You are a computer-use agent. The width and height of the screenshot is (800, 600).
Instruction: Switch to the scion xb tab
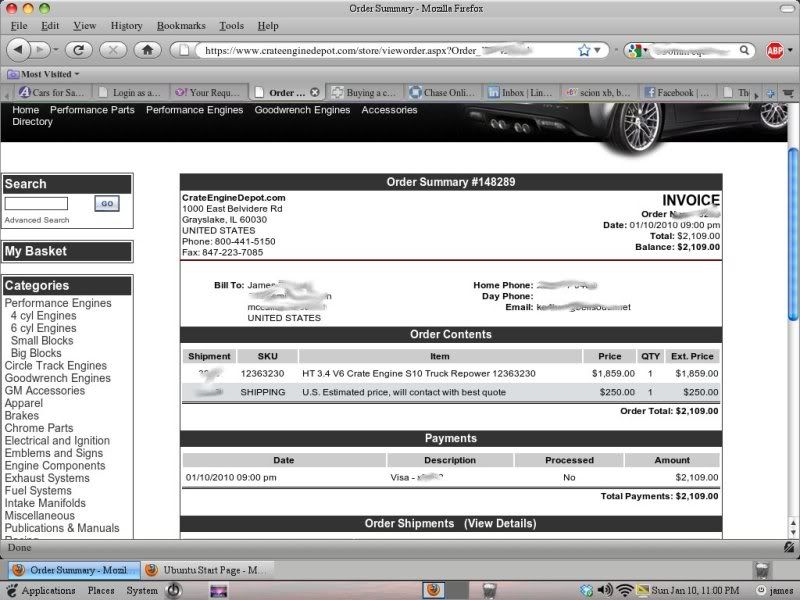click(x=599, y=92)
